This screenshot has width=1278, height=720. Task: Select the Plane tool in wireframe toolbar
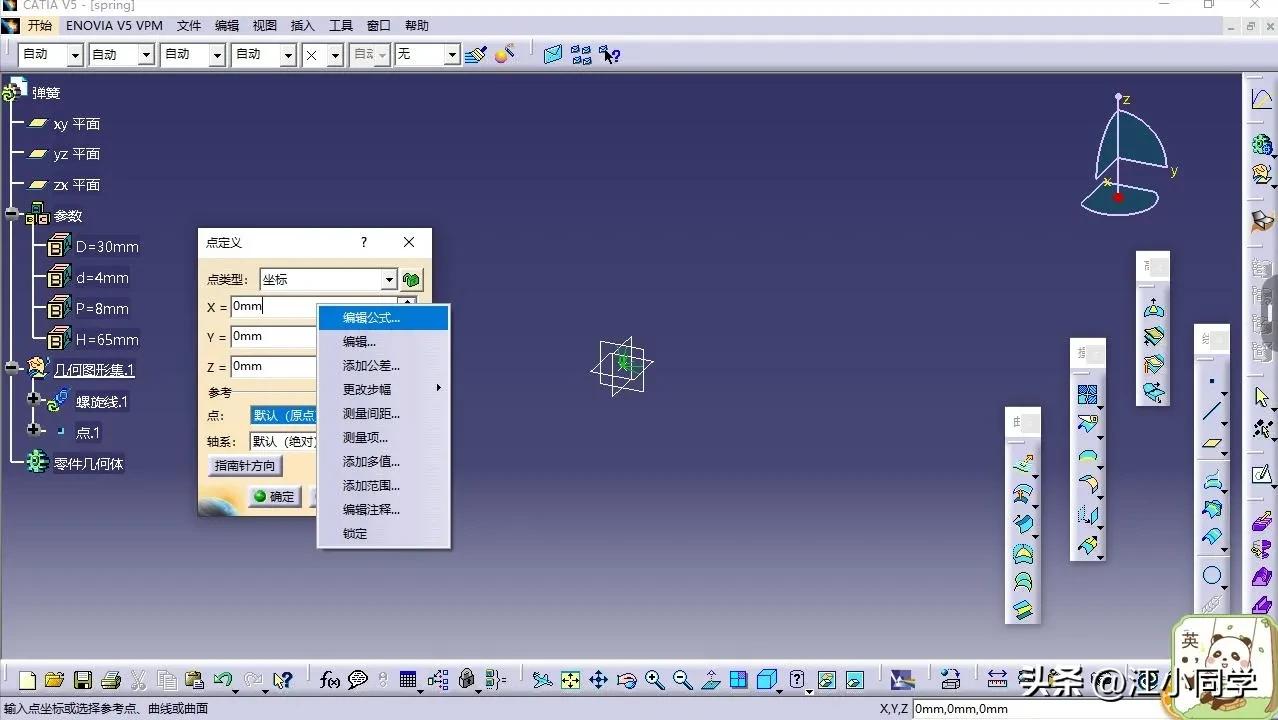1212,443
